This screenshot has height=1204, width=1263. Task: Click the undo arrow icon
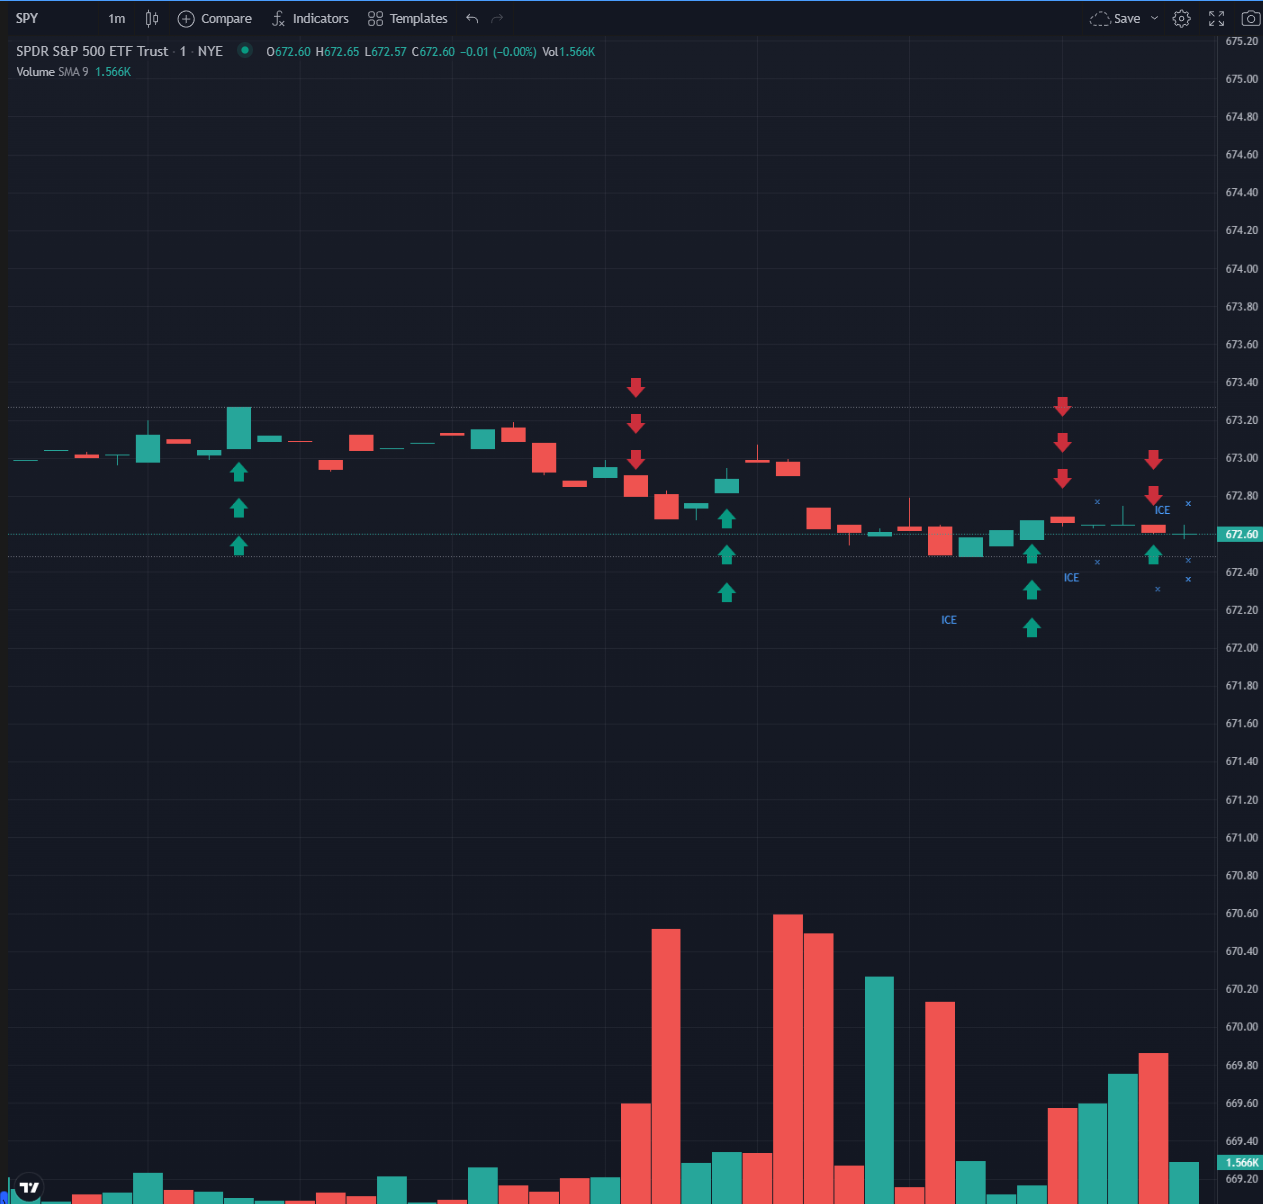pos(471,18)
